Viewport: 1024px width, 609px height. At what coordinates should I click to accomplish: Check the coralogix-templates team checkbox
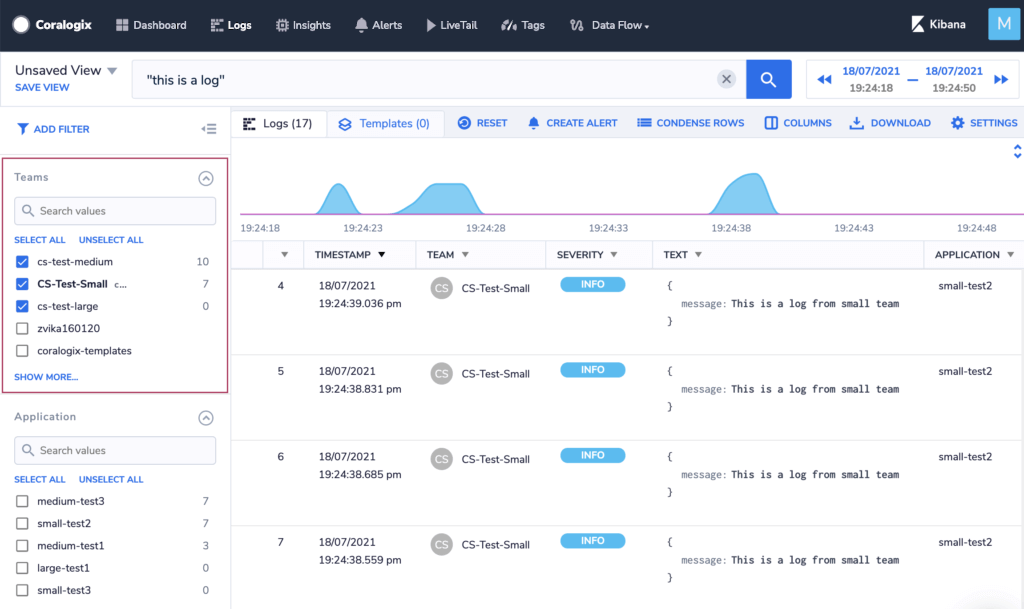pyautogui.click(x=22, y=351)
